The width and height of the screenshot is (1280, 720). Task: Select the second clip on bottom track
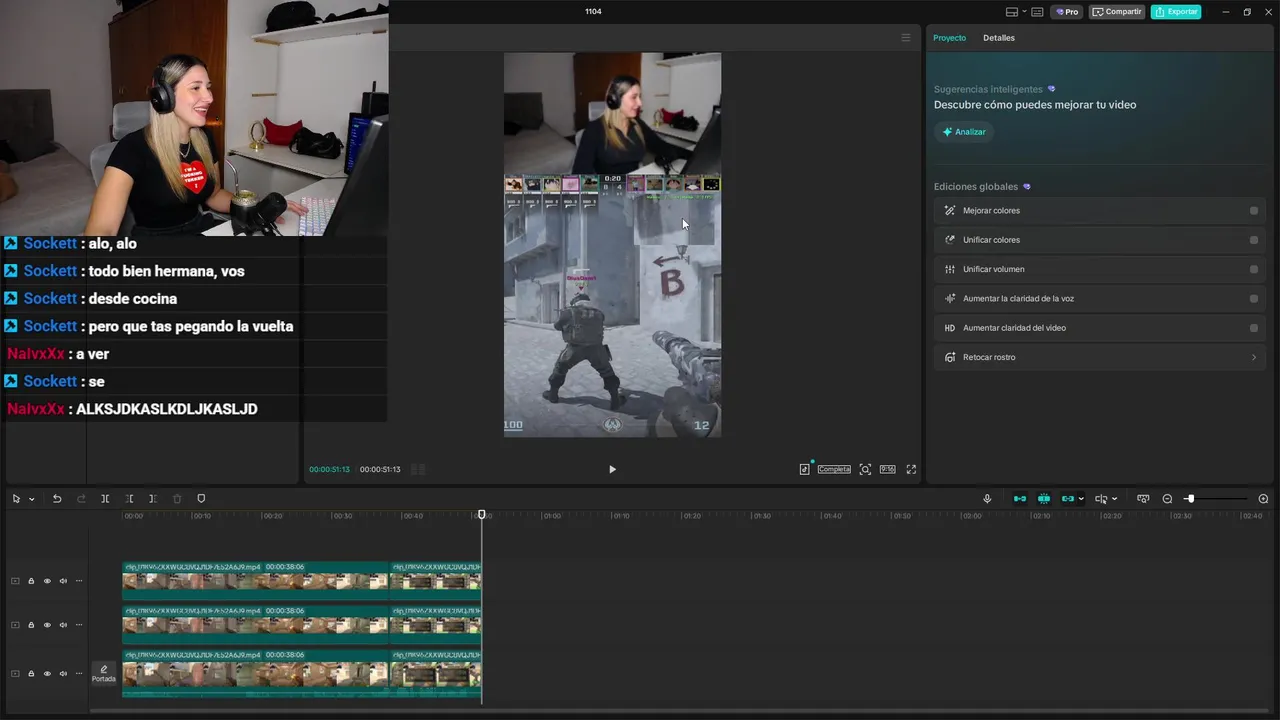[x=435, y=673]
